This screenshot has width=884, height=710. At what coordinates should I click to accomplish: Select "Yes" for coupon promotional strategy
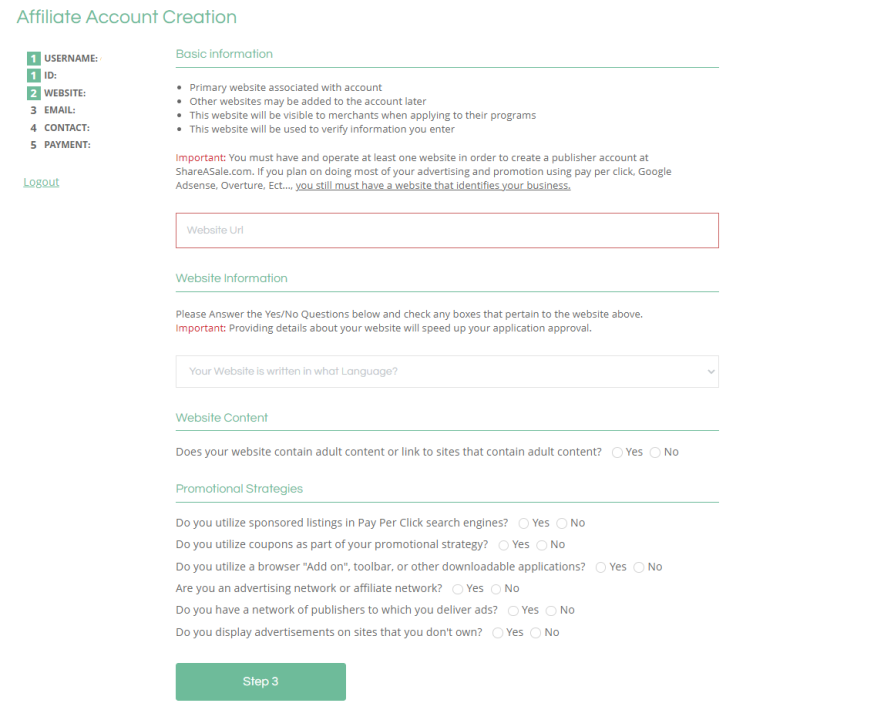pyautogui.click(x=503, y=545)
